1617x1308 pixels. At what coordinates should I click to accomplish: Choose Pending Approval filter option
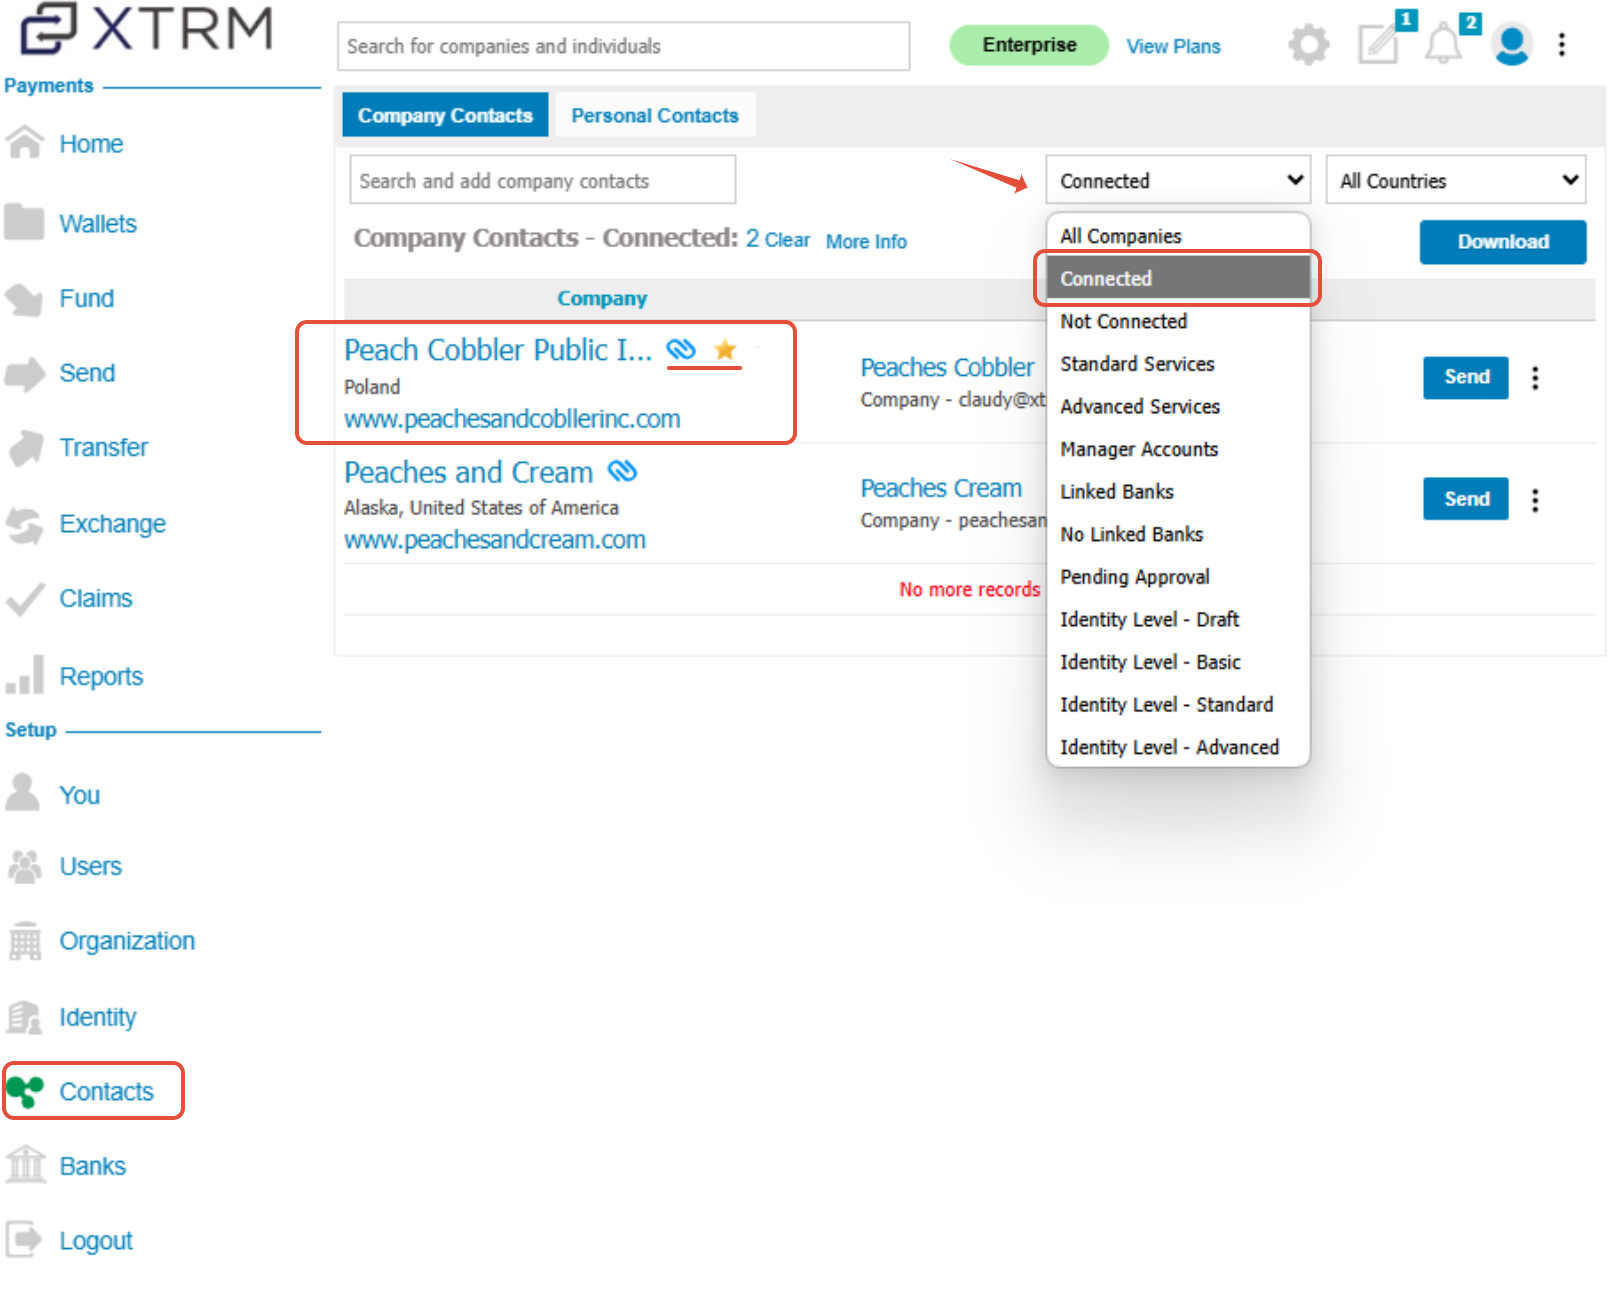(x=1178, y=577)
